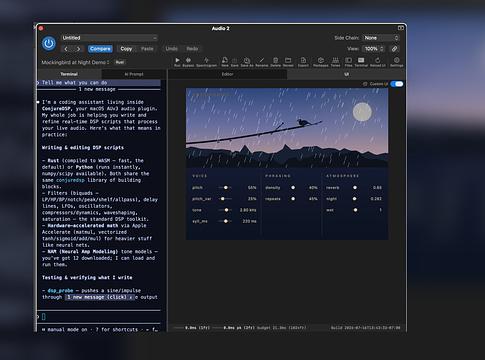The width and height of the screenshot is (485, 360).
Task: Click the wet slider knob
Action: (x=355, y=210)
